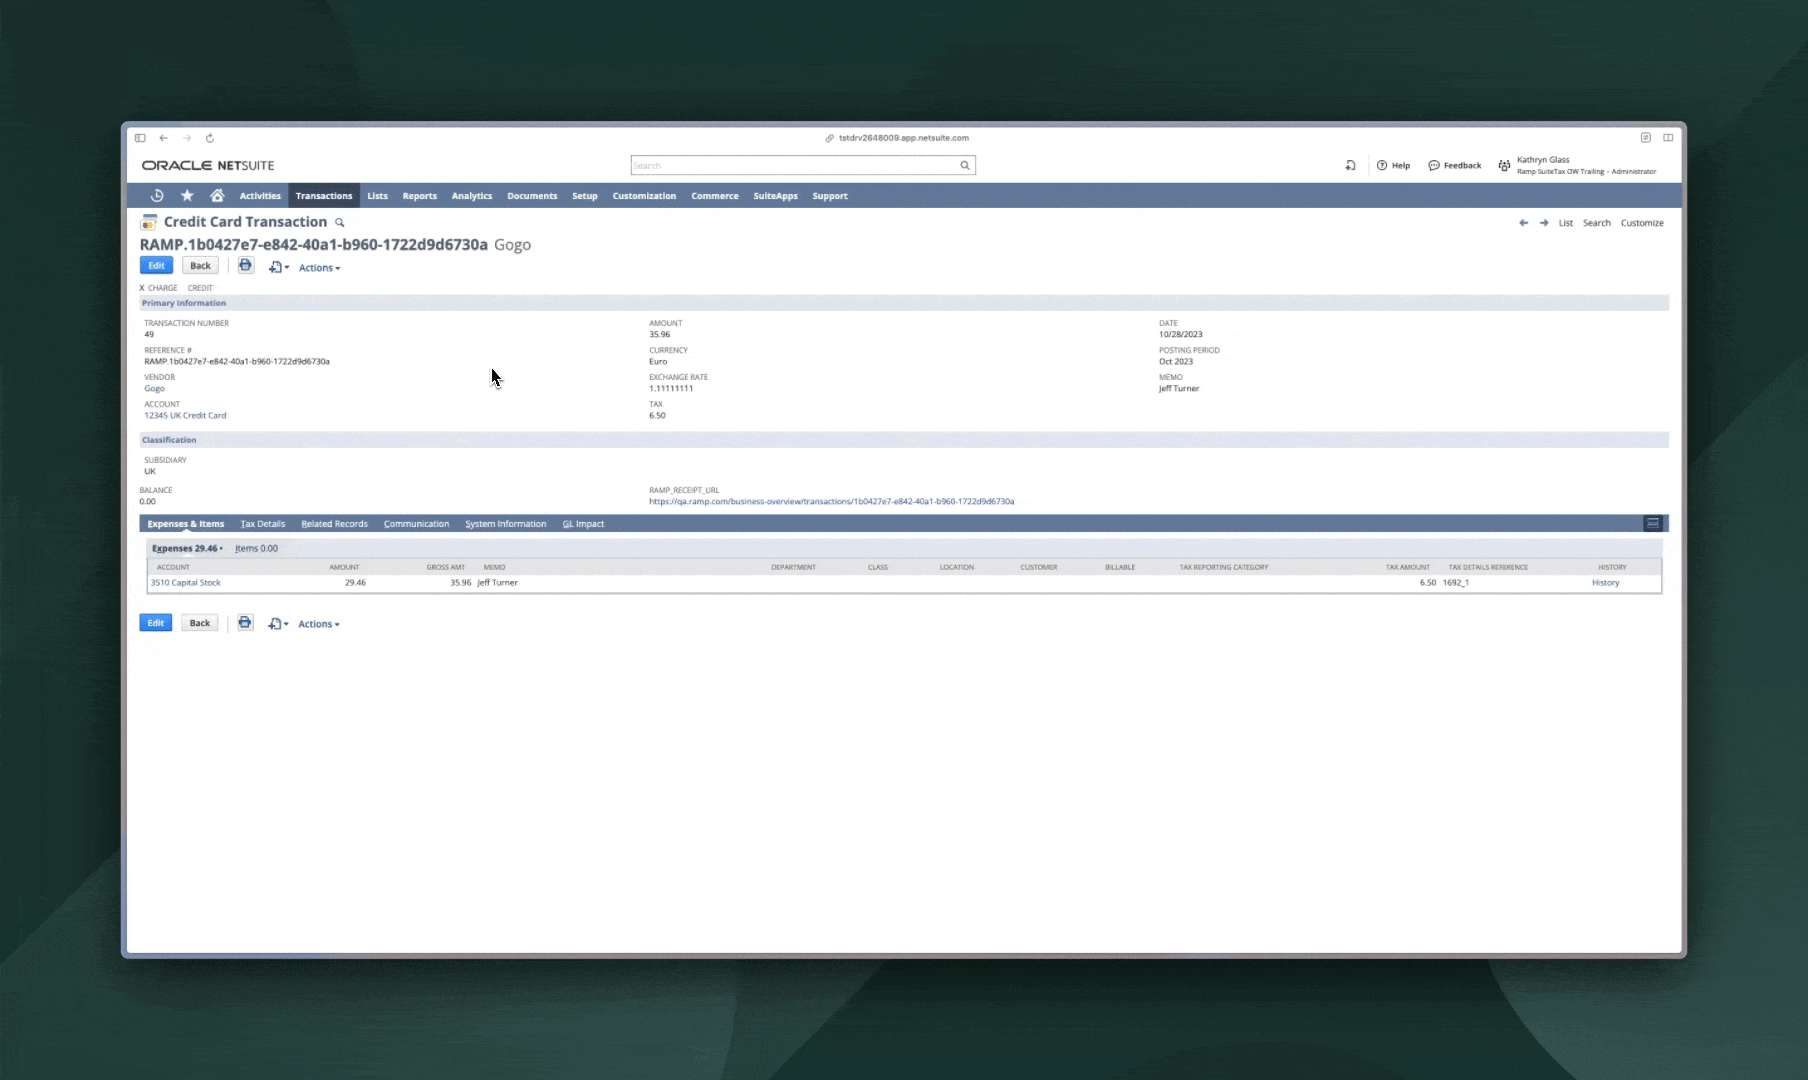The image size is (1808, 1080).
Task: Expand the bottom Actions dropdown
Action: pos(319,624)
